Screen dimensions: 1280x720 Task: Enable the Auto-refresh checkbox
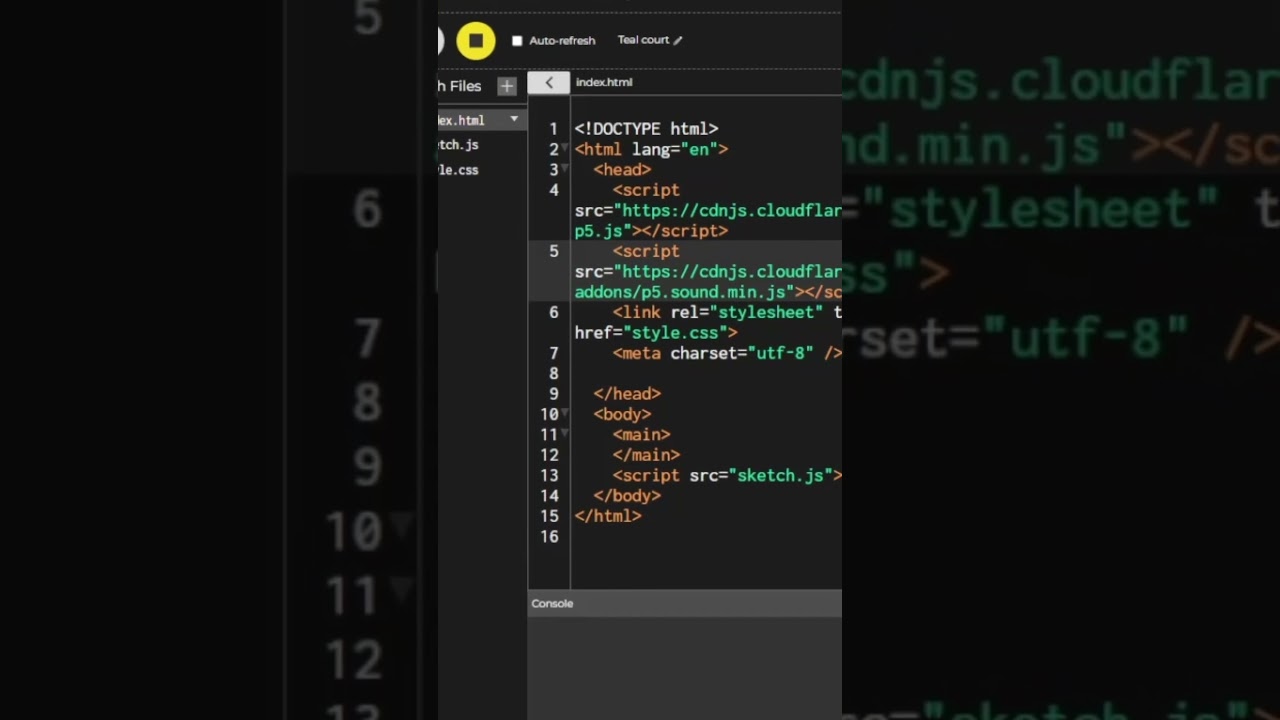517,41
